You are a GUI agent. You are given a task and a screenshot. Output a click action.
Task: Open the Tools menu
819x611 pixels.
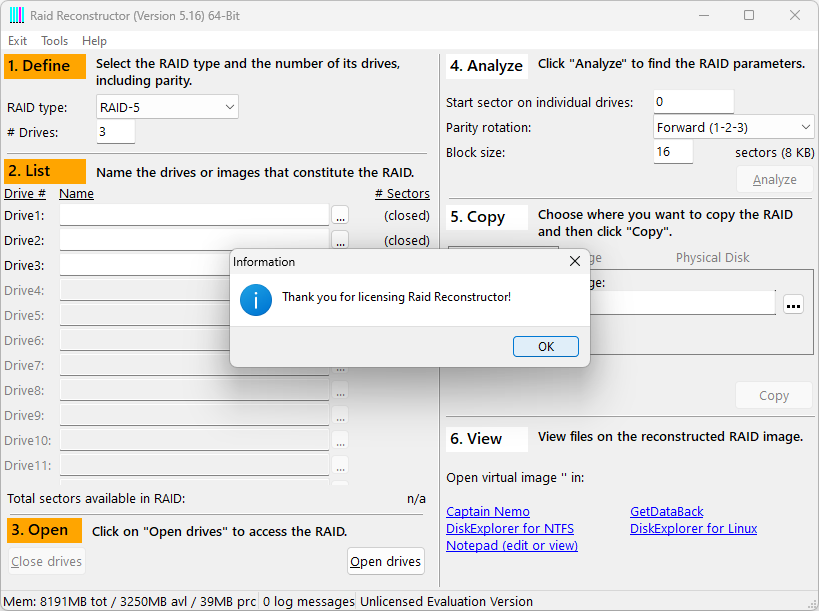point(54,41)
